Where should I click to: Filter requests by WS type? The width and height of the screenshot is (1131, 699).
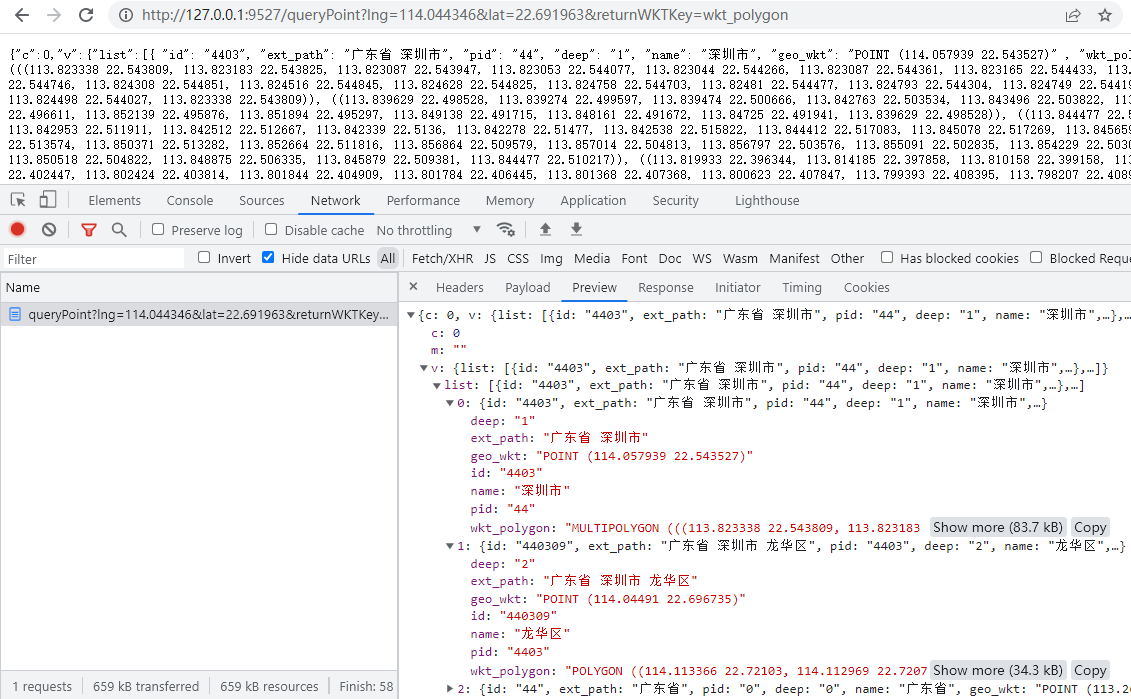[702, 258]
